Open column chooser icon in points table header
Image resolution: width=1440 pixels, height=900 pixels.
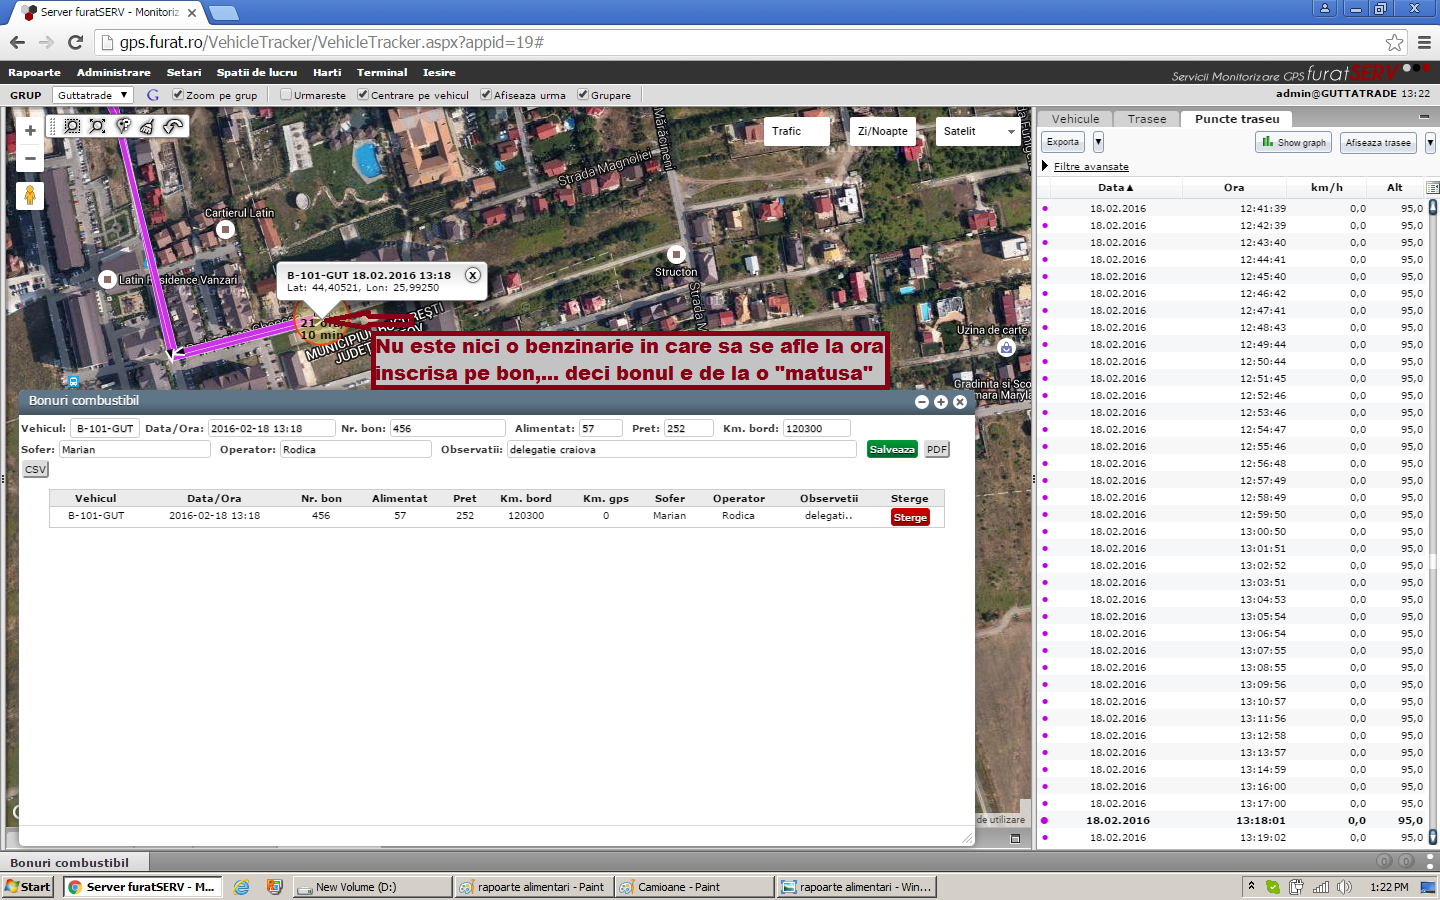pos(1432,188)
